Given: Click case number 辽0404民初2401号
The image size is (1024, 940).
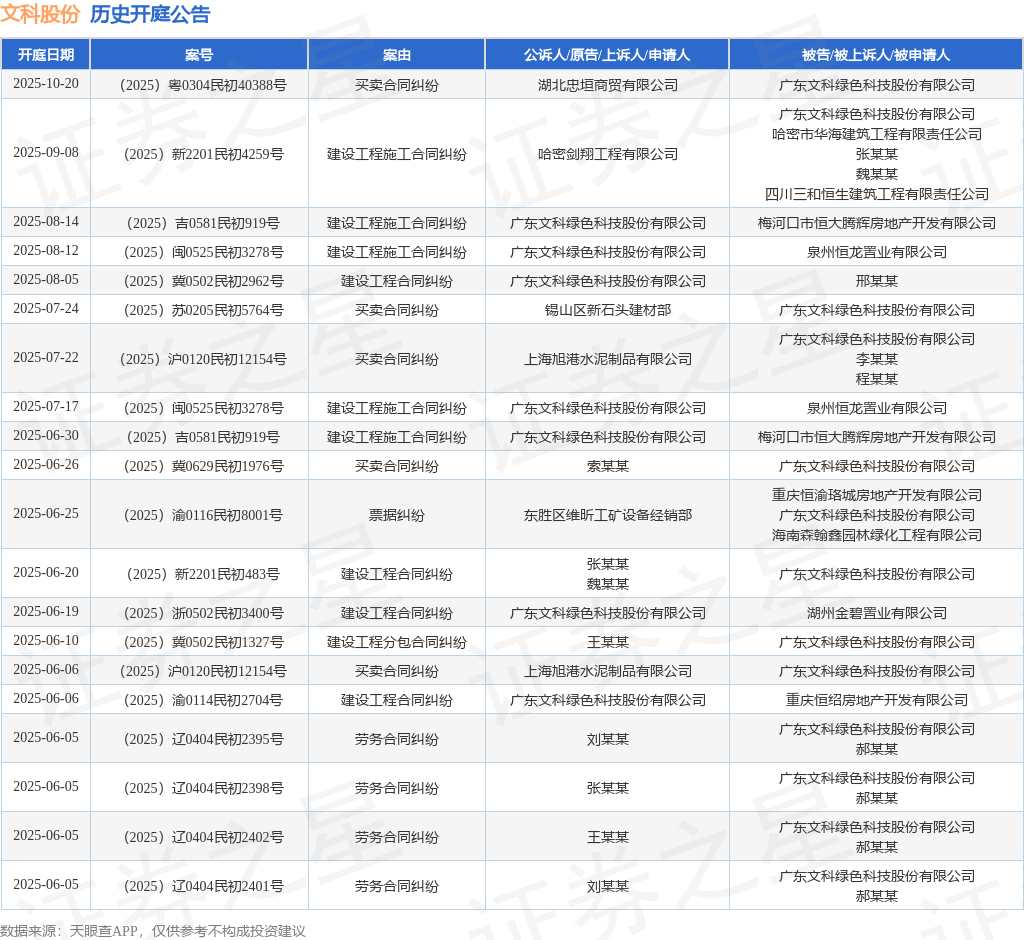Looking at the screenshot, I should (x=203, y=886).
